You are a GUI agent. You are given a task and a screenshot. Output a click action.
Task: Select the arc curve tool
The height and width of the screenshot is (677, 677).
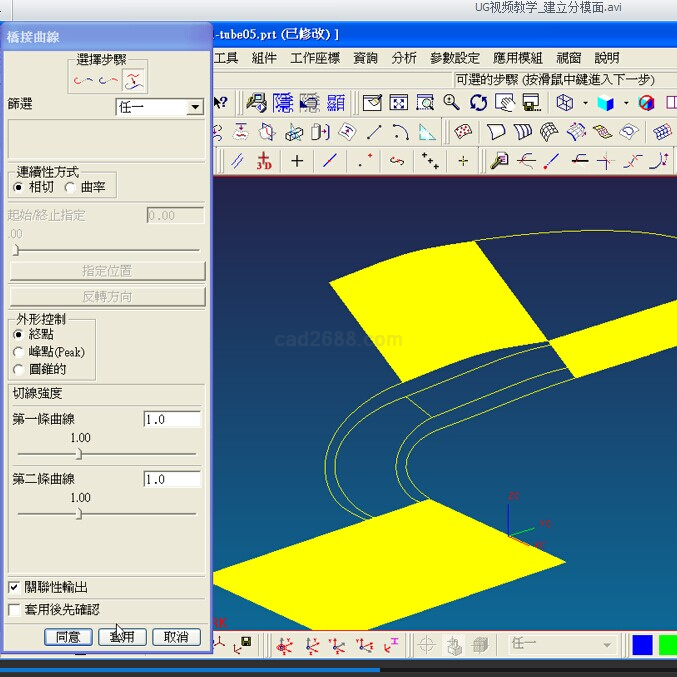400,132
